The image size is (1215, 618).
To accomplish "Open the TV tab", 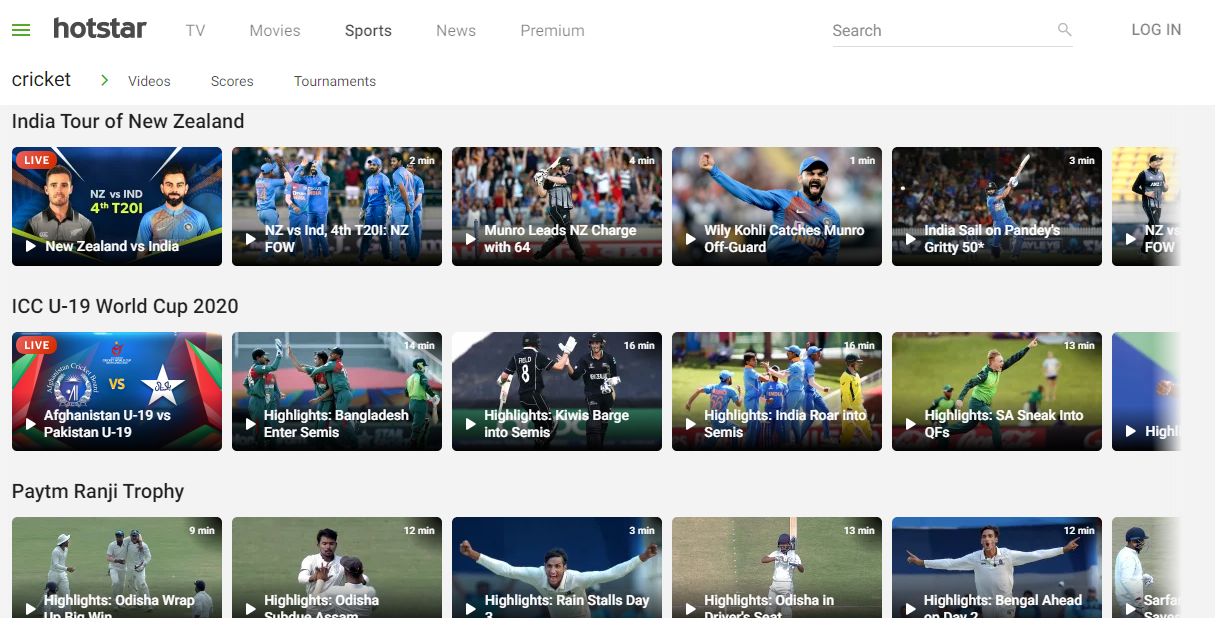I will [195, 30].
